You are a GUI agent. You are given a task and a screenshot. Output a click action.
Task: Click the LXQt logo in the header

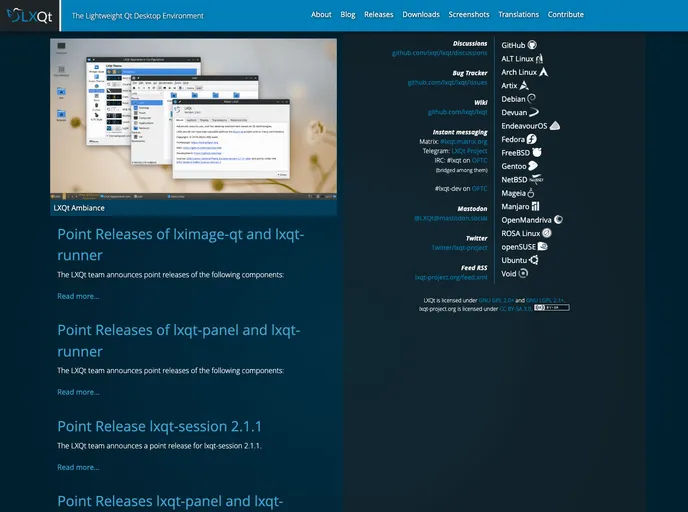point(30,16)
